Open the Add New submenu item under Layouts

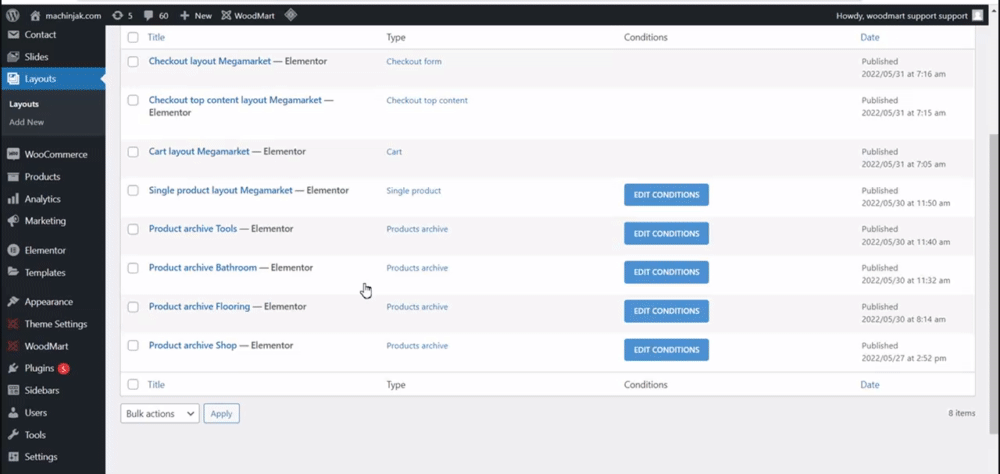pyautogui.click(x=27, y=122)
